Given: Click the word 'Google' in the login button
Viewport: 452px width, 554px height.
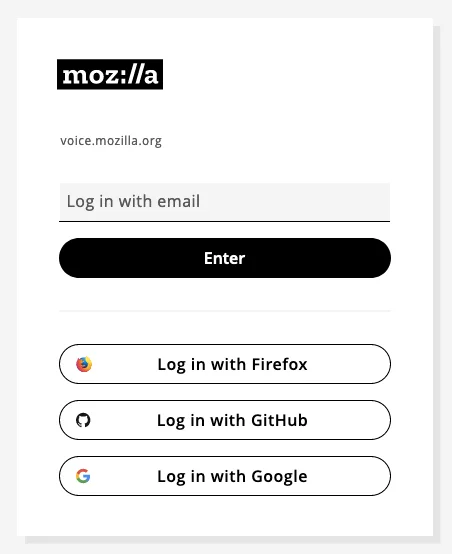Looking at the screenshot, I should (279, 477).
